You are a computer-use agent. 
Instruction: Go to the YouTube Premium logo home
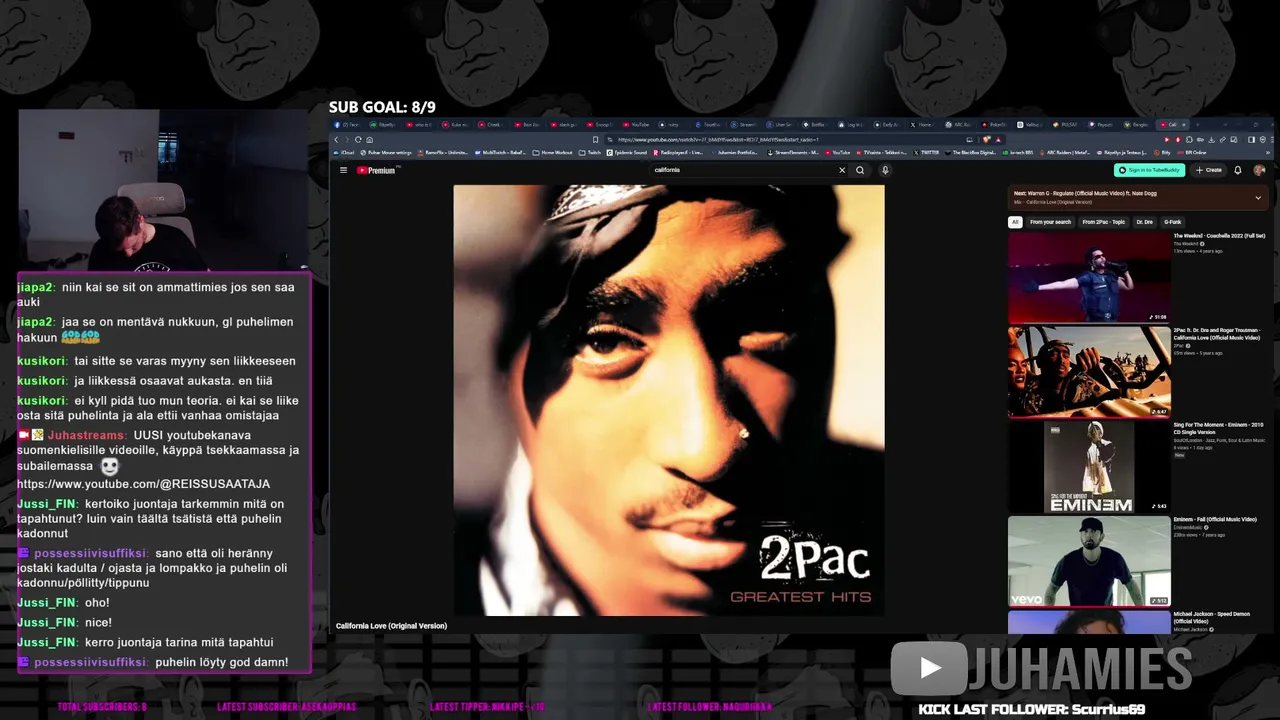(378, 170)
